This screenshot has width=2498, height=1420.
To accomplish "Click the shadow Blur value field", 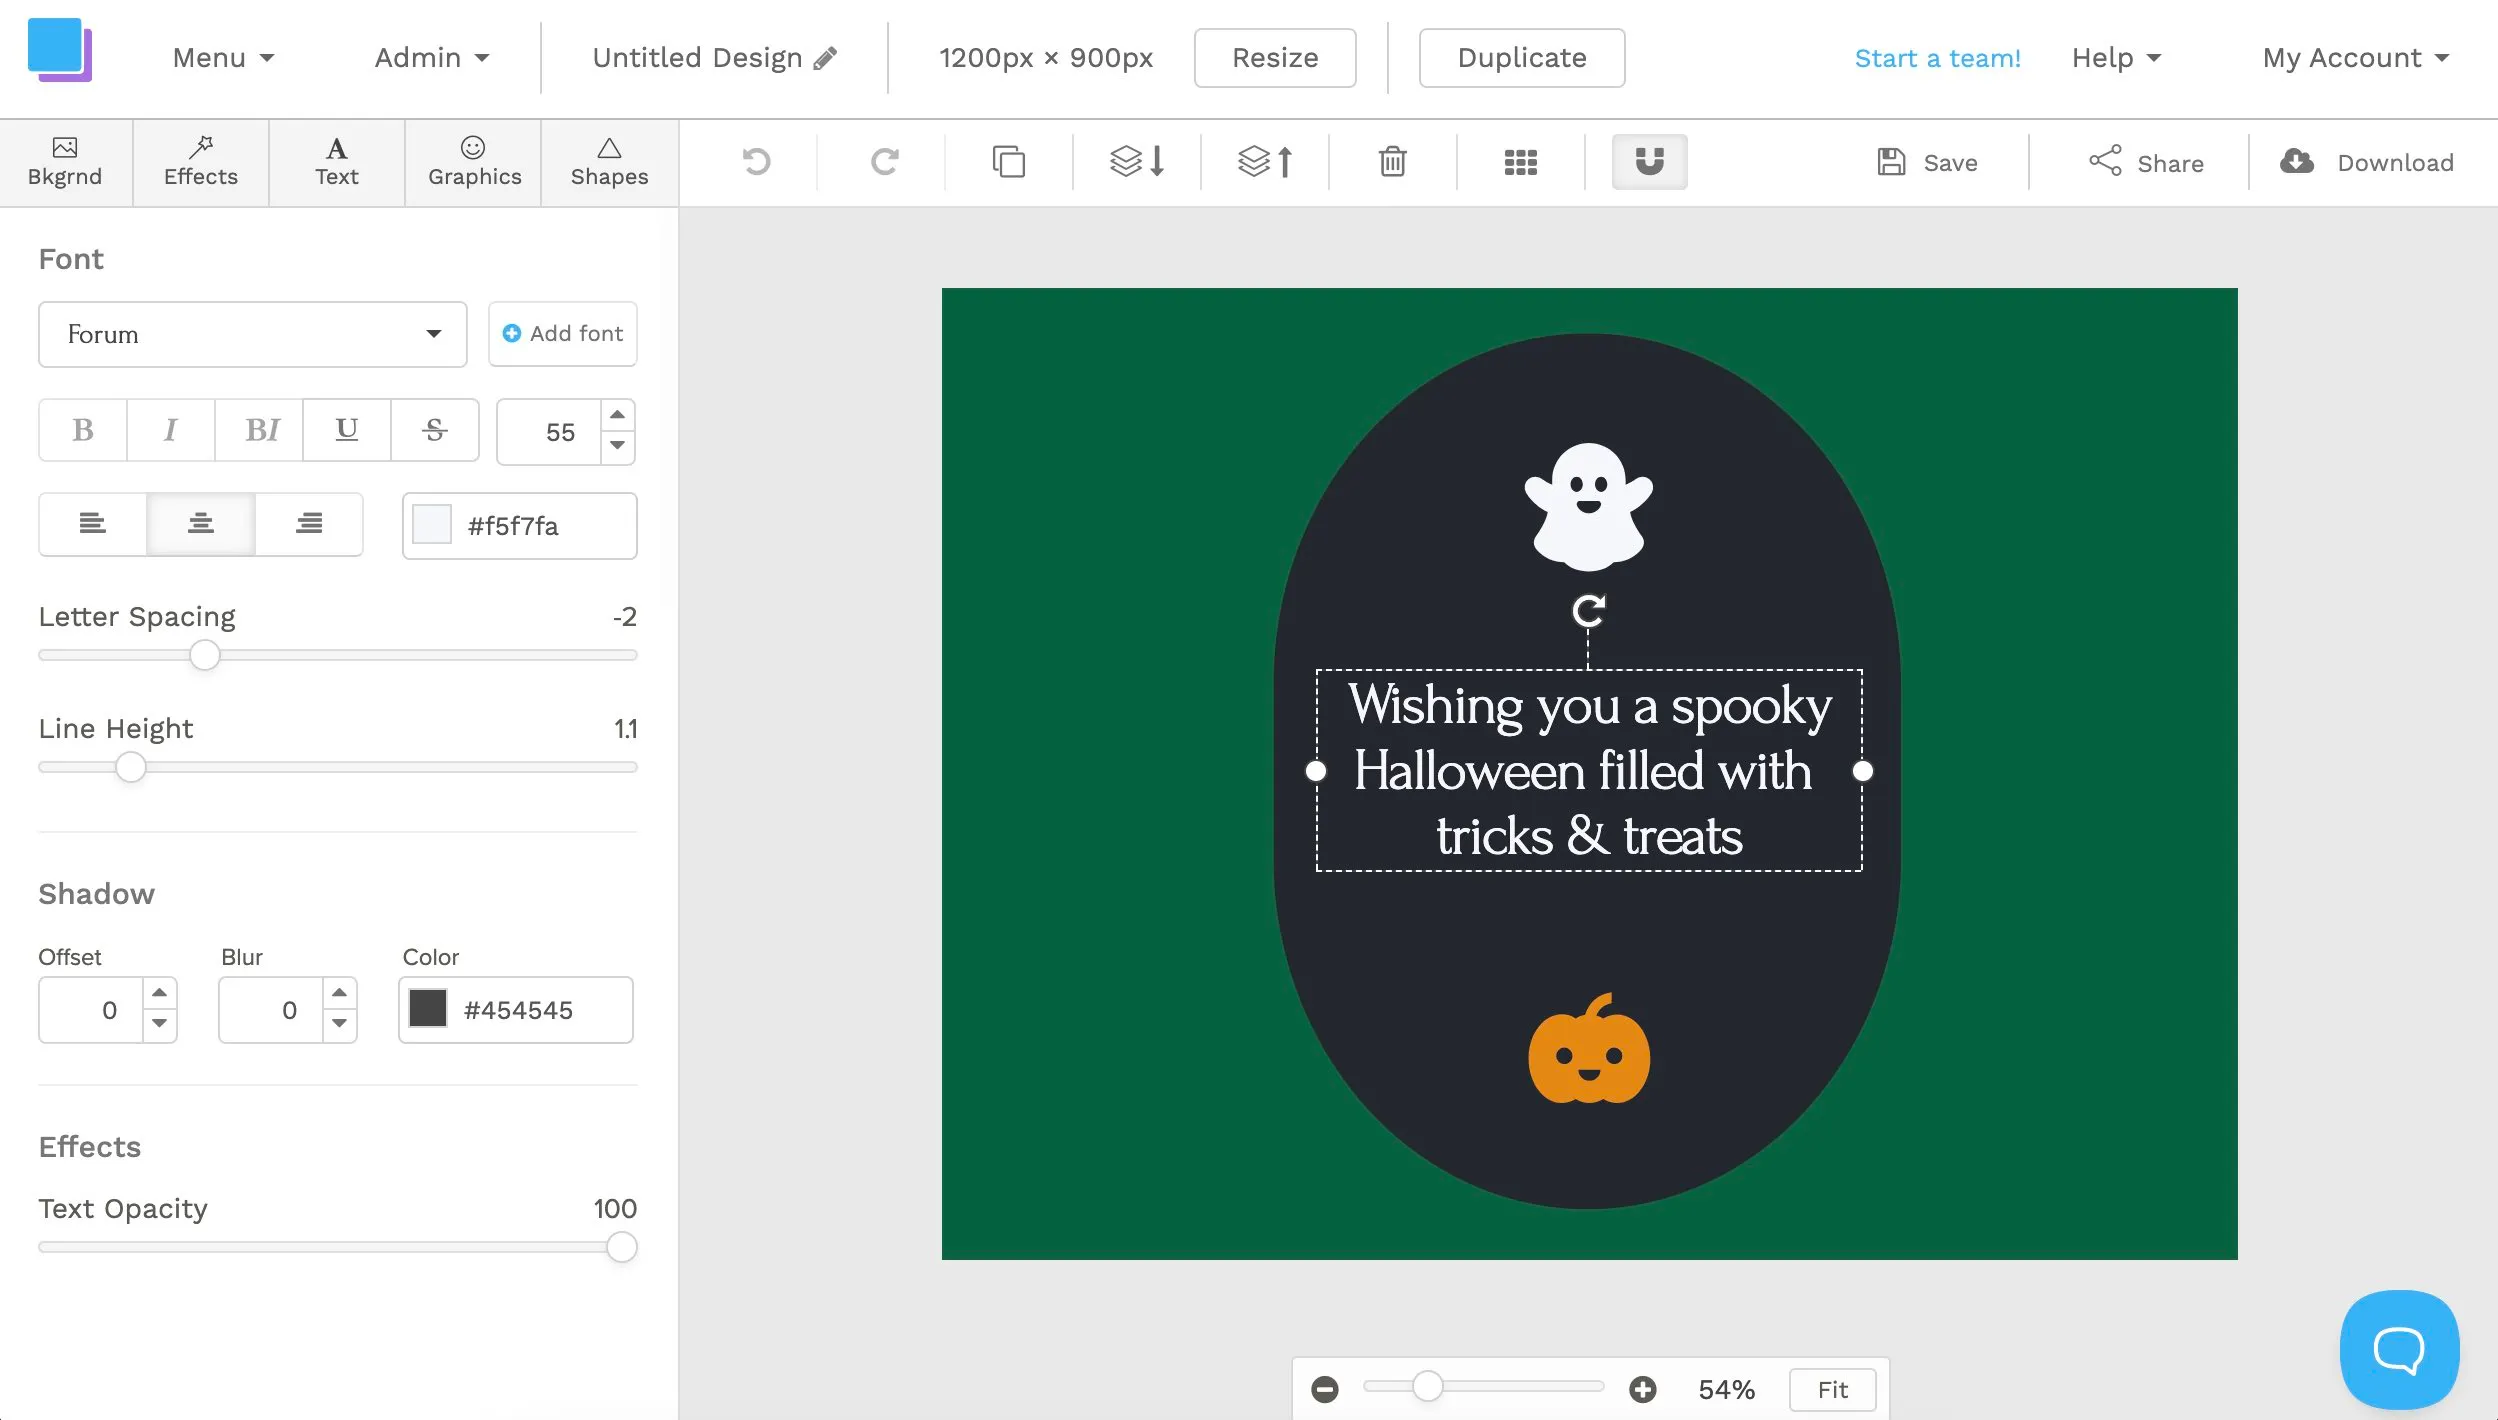I will pyautogui.click(x=272, y=1009).
